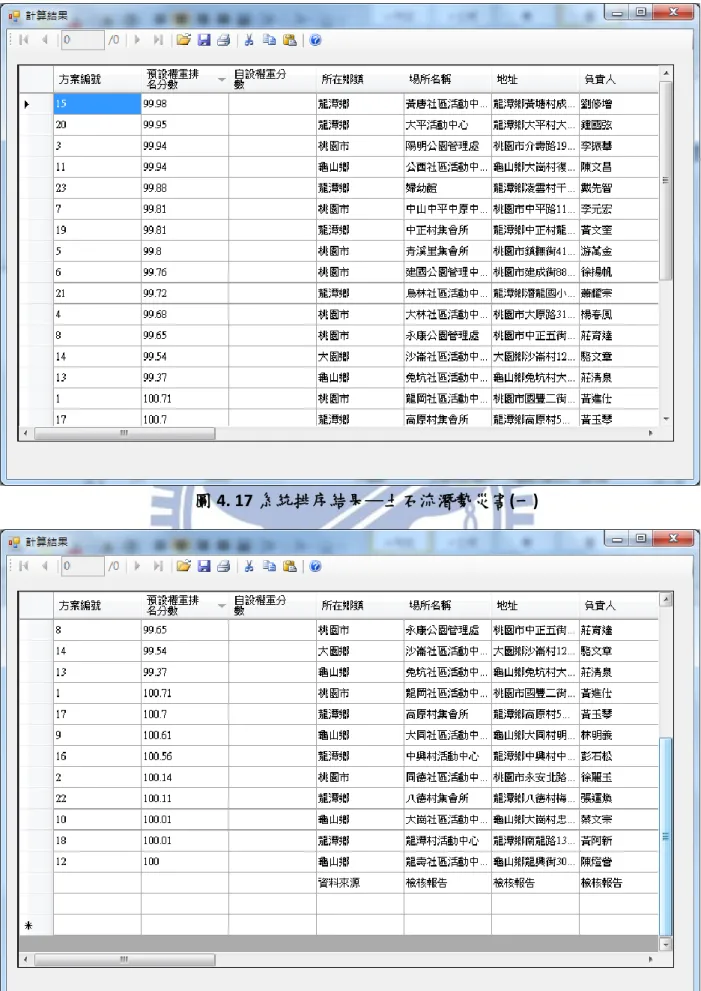The image size is (701, 991).
Task: Cut with scissors icon in upper window toolbar
Action: [x=249, y=40]
